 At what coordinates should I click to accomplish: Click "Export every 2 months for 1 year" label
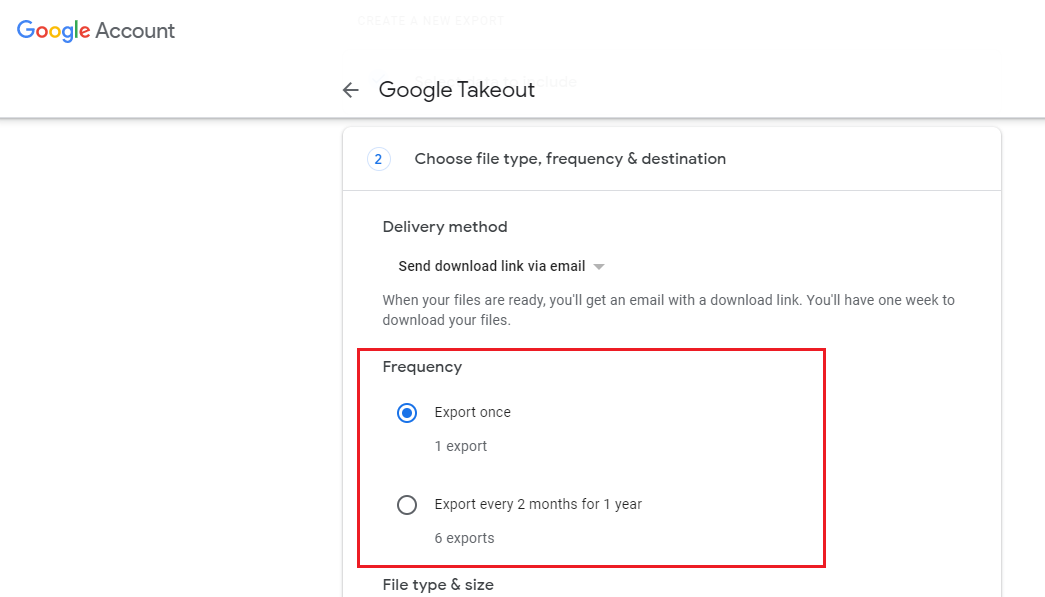(x=538, y=505)
